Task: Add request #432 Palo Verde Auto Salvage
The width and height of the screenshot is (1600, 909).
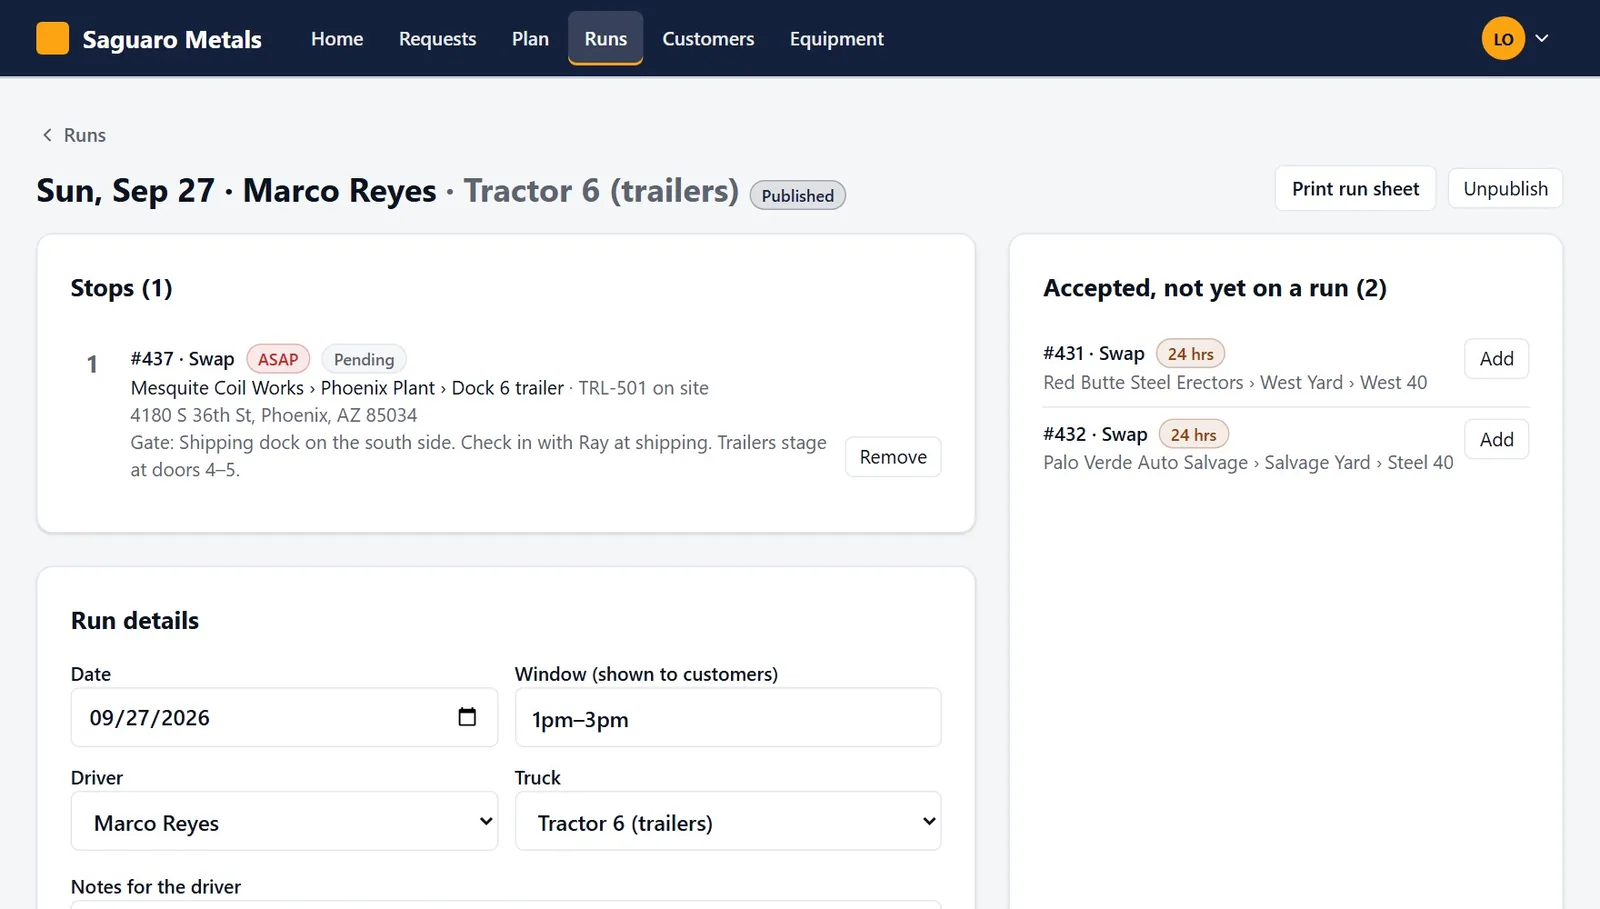Action: pyautogui.click(x=1496, y=440)
